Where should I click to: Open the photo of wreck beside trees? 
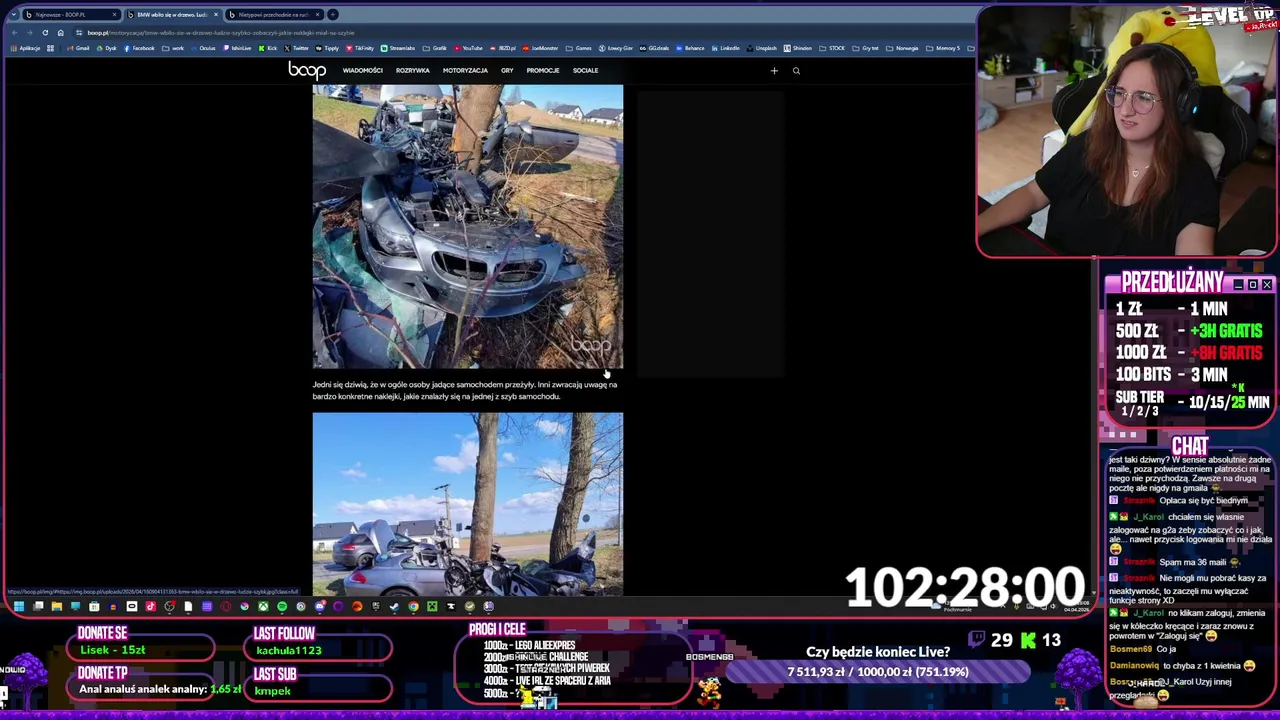[x=467, y=504]
